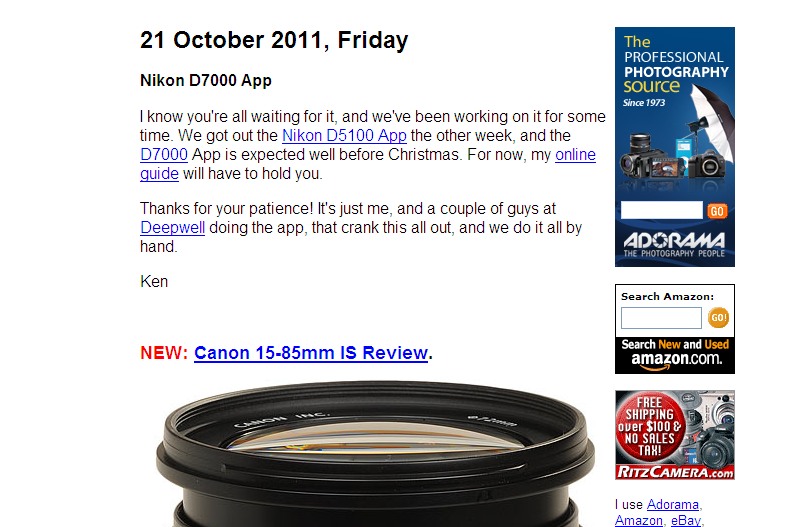This screenshot has height=527, width=812.
Task: Visit the Deepwell link
Action: [172, 228]
